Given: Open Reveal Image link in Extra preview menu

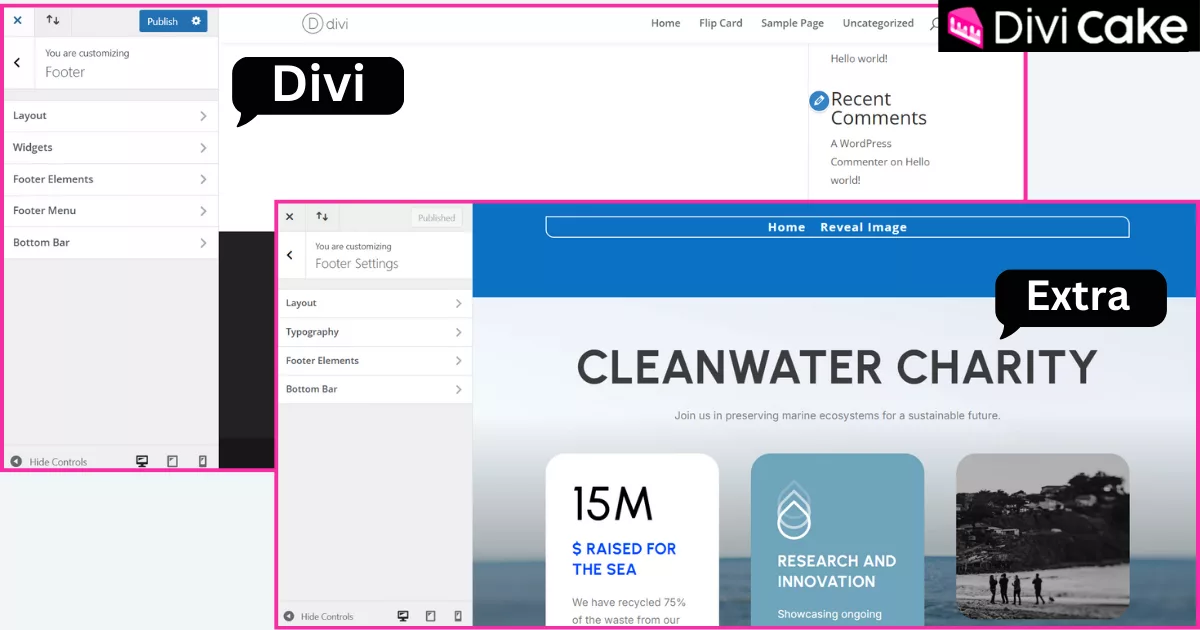Looking at the screenshot, I should [863, 228].
